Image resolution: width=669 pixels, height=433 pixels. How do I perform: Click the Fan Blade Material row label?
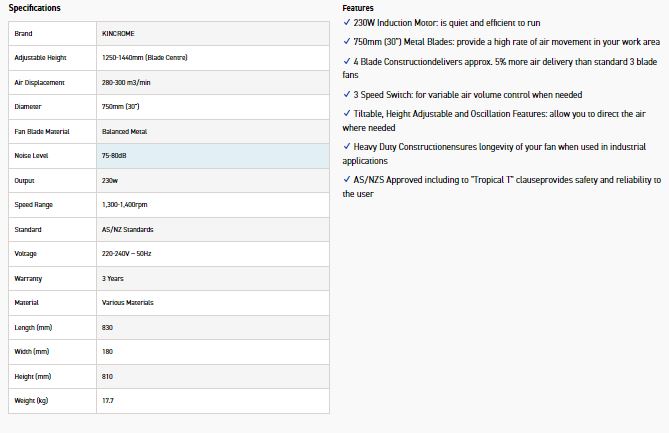click(42, 131)
